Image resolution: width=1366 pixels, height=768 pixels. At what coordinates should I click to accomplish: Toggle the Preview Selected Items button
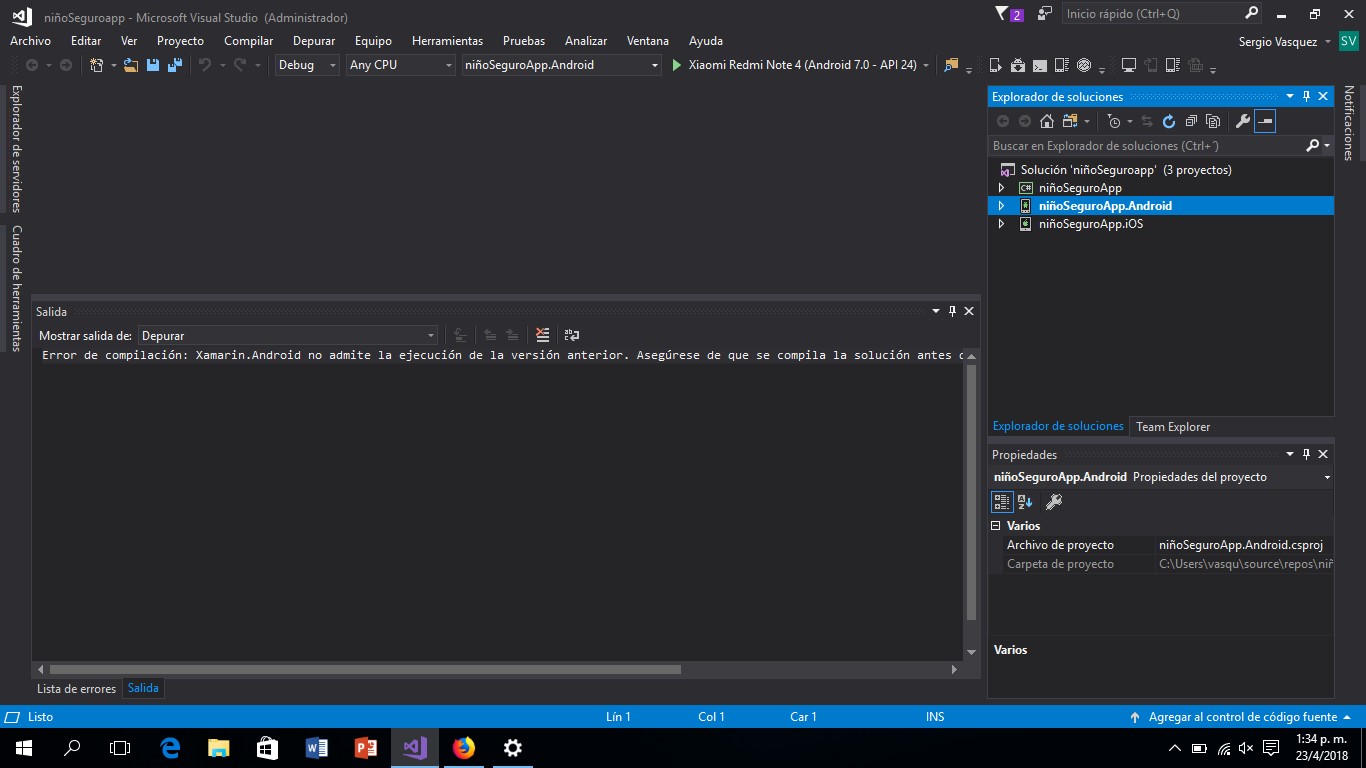pos(1265,121)
